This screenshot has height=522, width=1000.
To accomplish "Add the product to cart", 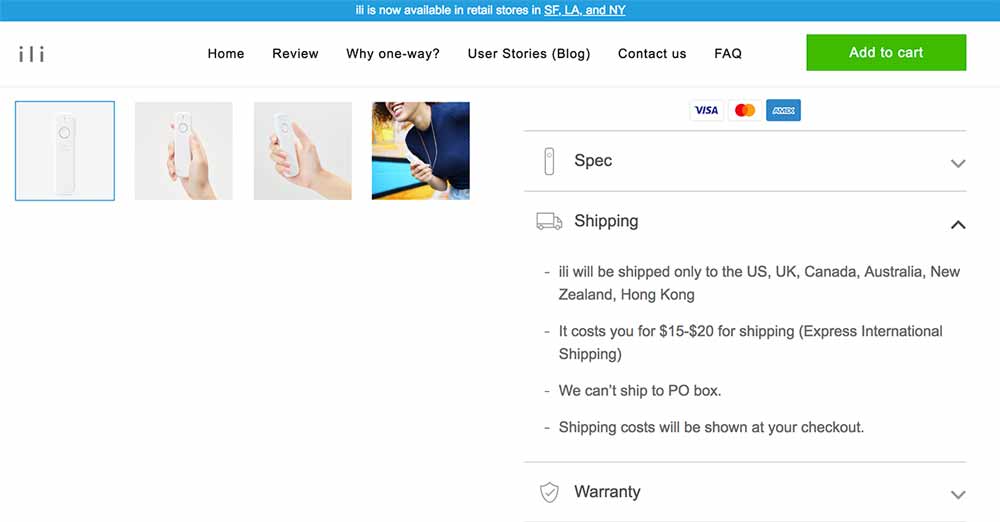I will [886, 52].
